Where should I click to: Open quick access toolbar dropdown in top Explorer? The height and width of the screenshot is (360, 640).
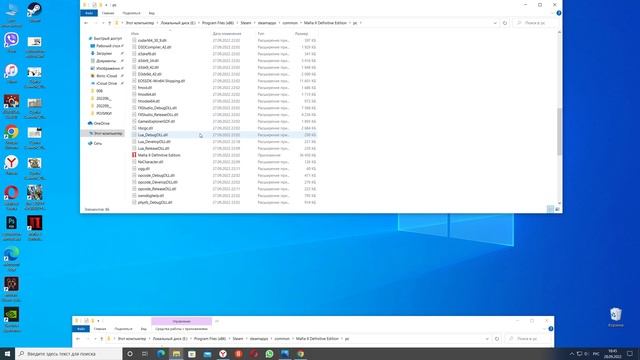point(106,5)
